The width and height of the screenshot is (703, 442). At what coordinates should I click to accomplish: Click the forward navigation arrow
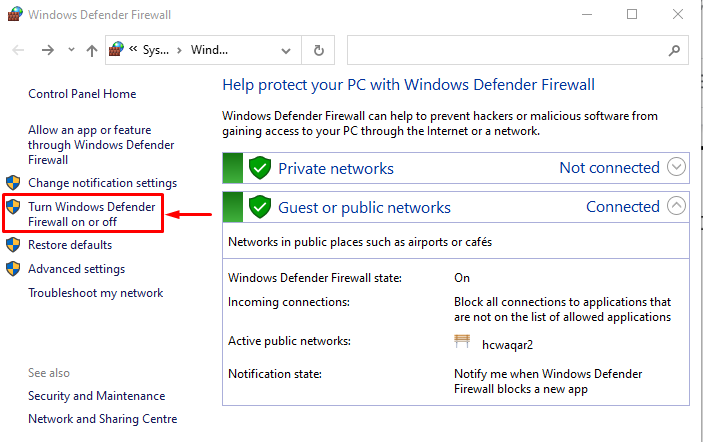[x=47, y=50]
